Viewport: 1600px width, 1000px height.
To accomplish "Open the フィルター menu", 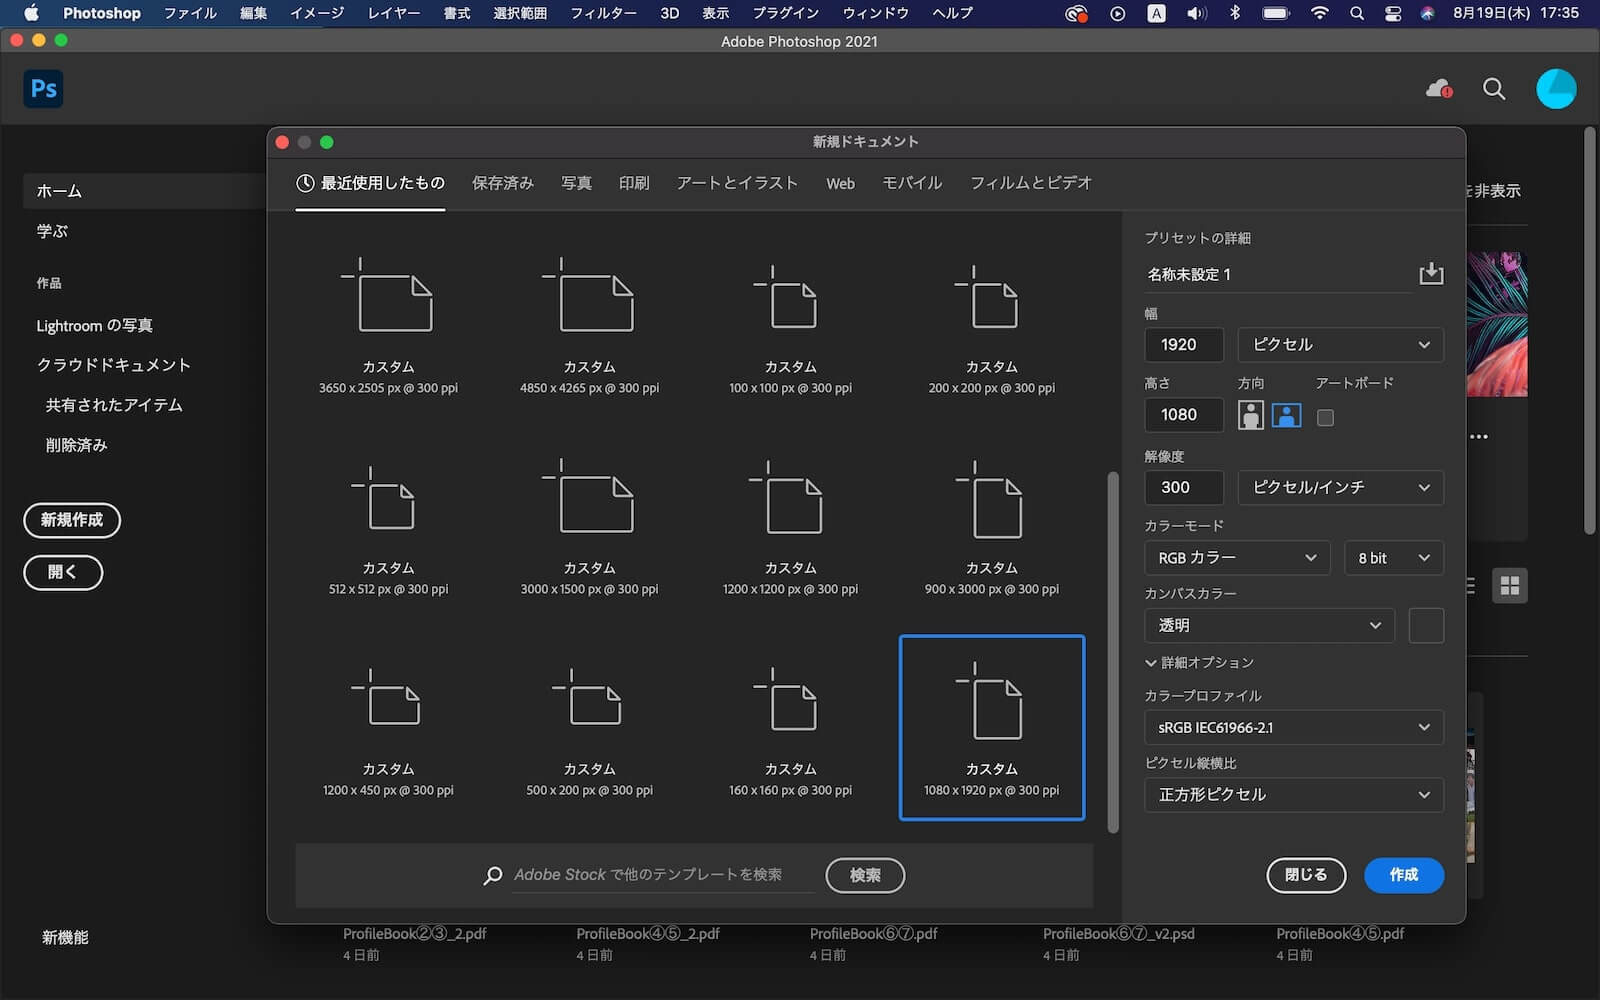I will pyautogui.click(x=603, y=13).
